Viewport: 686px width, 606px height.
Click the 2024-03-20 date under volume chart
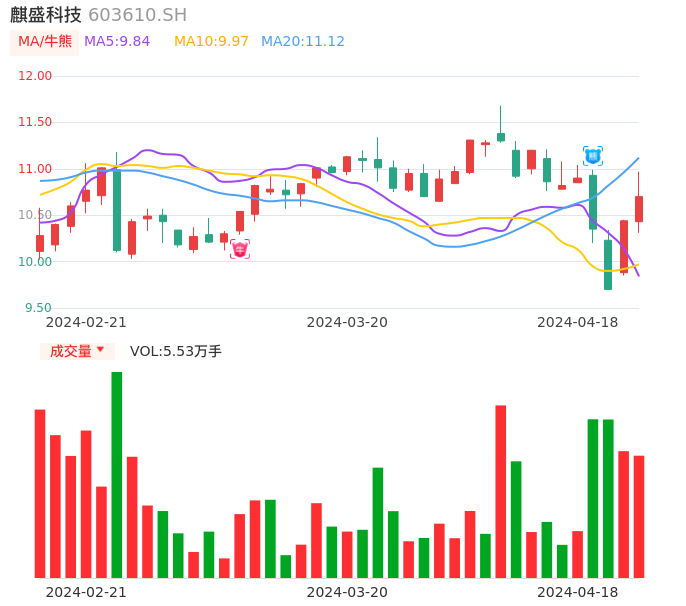click(347, 592)
